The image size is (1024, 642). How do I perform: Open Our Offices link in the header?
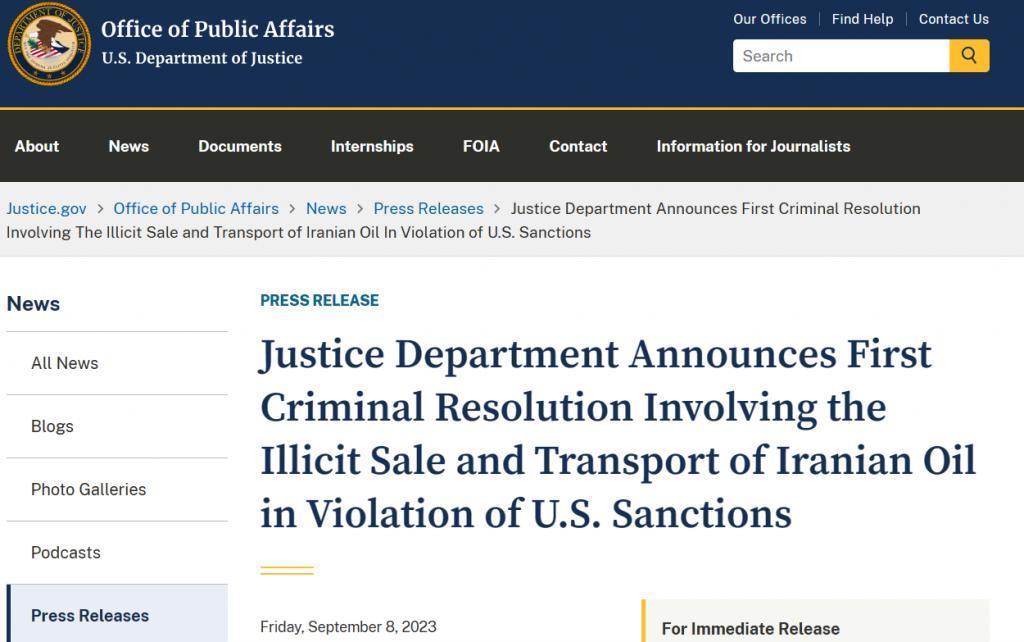pos(769,18)
